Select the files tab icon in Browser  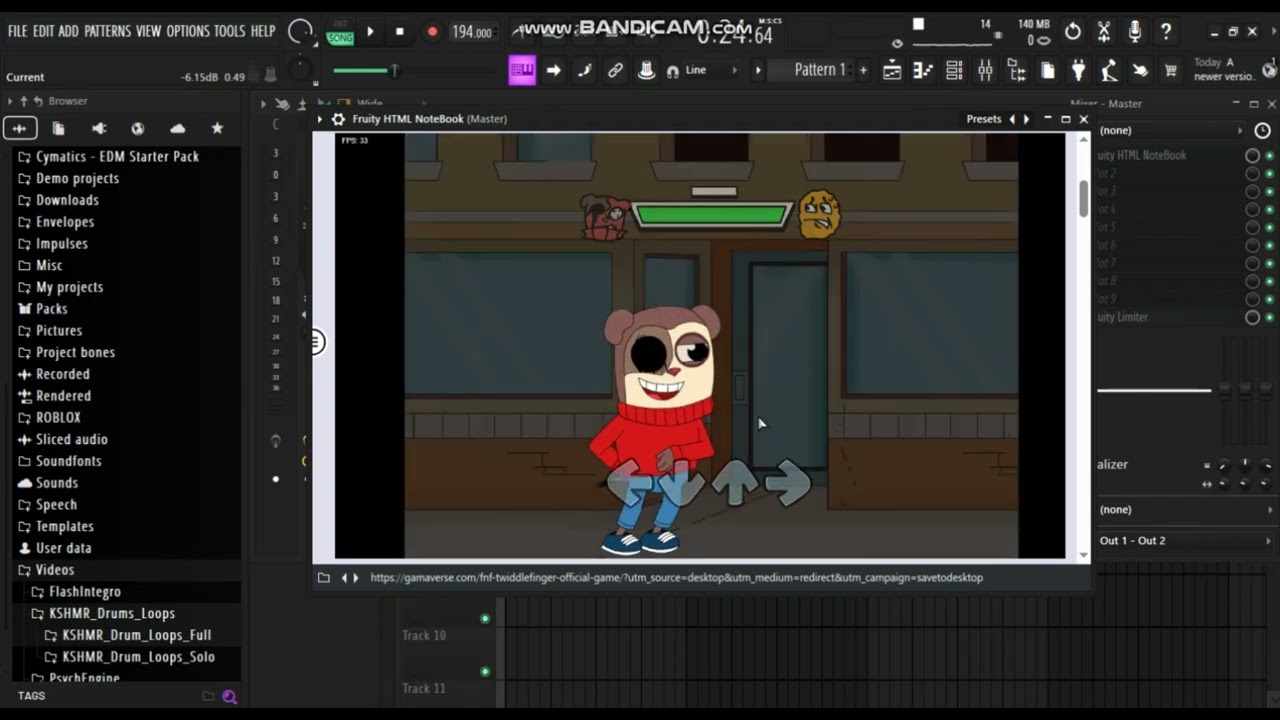pyautogui.click(x=58, y=128)
